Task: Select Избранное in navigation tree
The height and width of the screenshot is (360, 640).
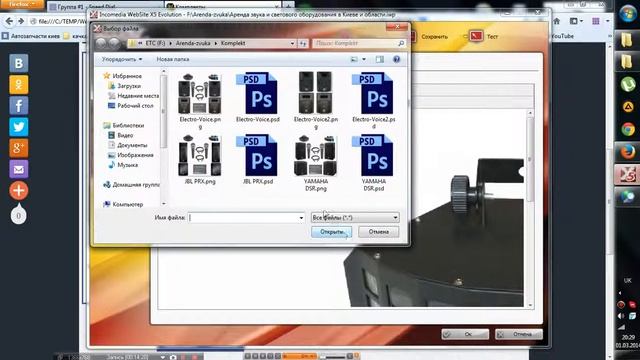Action: point(127,76)
